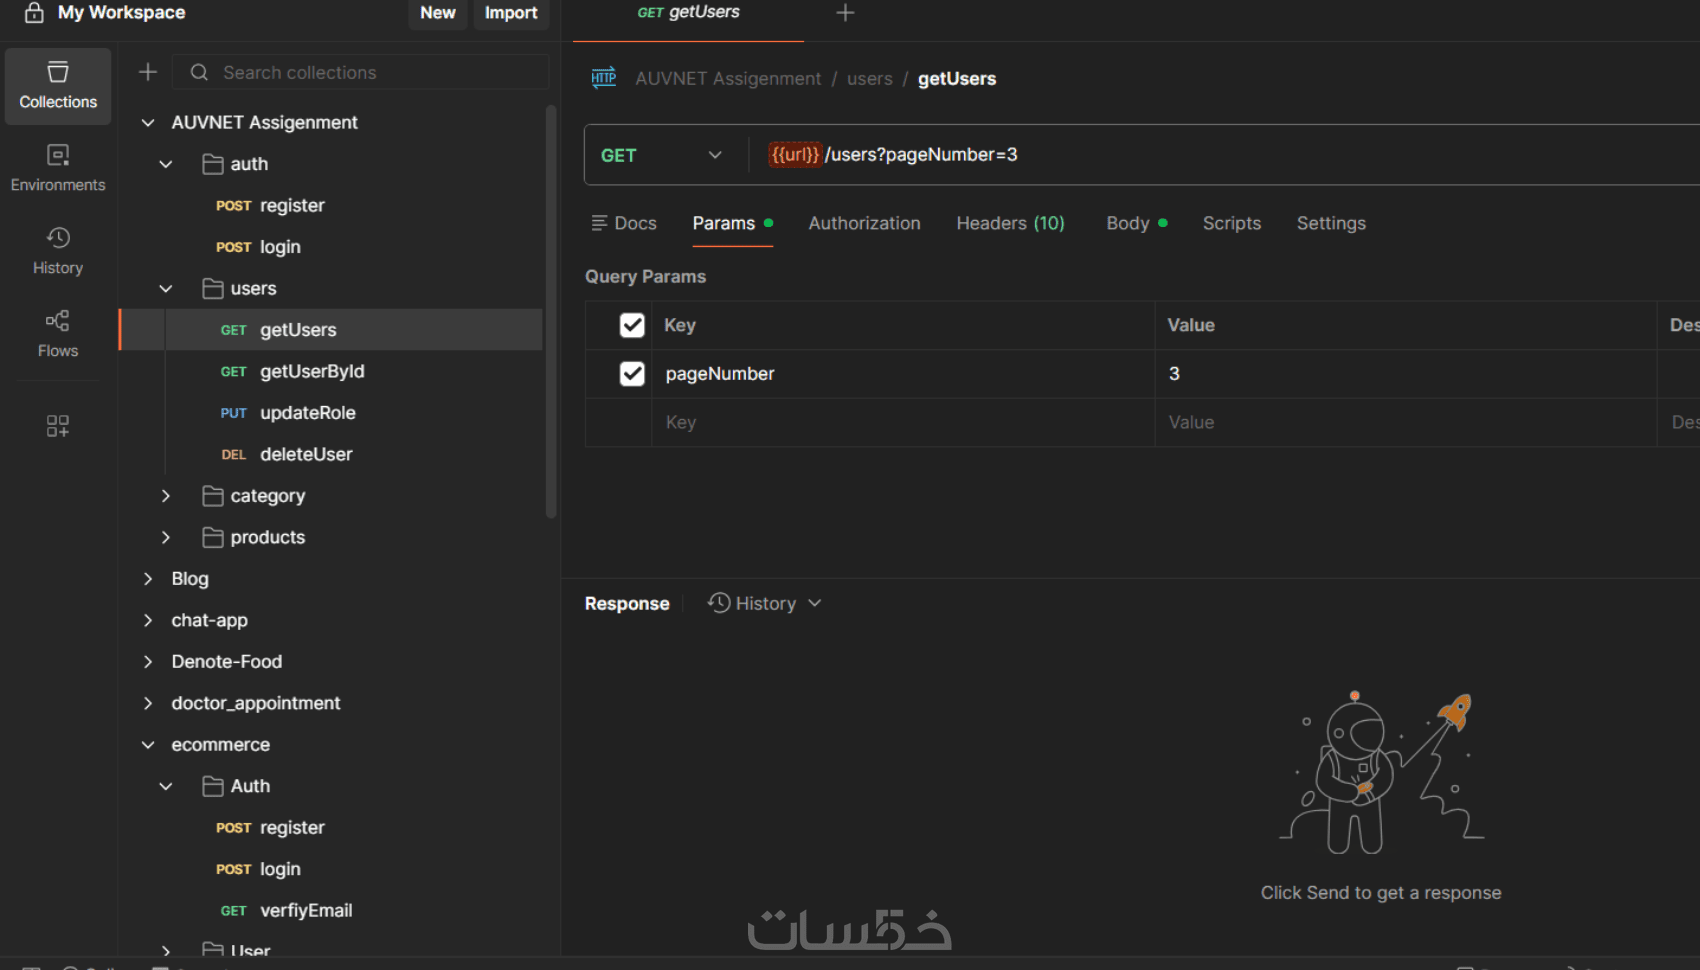Viewport: 1700px width, 970px height.
Task: Collapse the ecommerce collection chevron
Action: 148,745
